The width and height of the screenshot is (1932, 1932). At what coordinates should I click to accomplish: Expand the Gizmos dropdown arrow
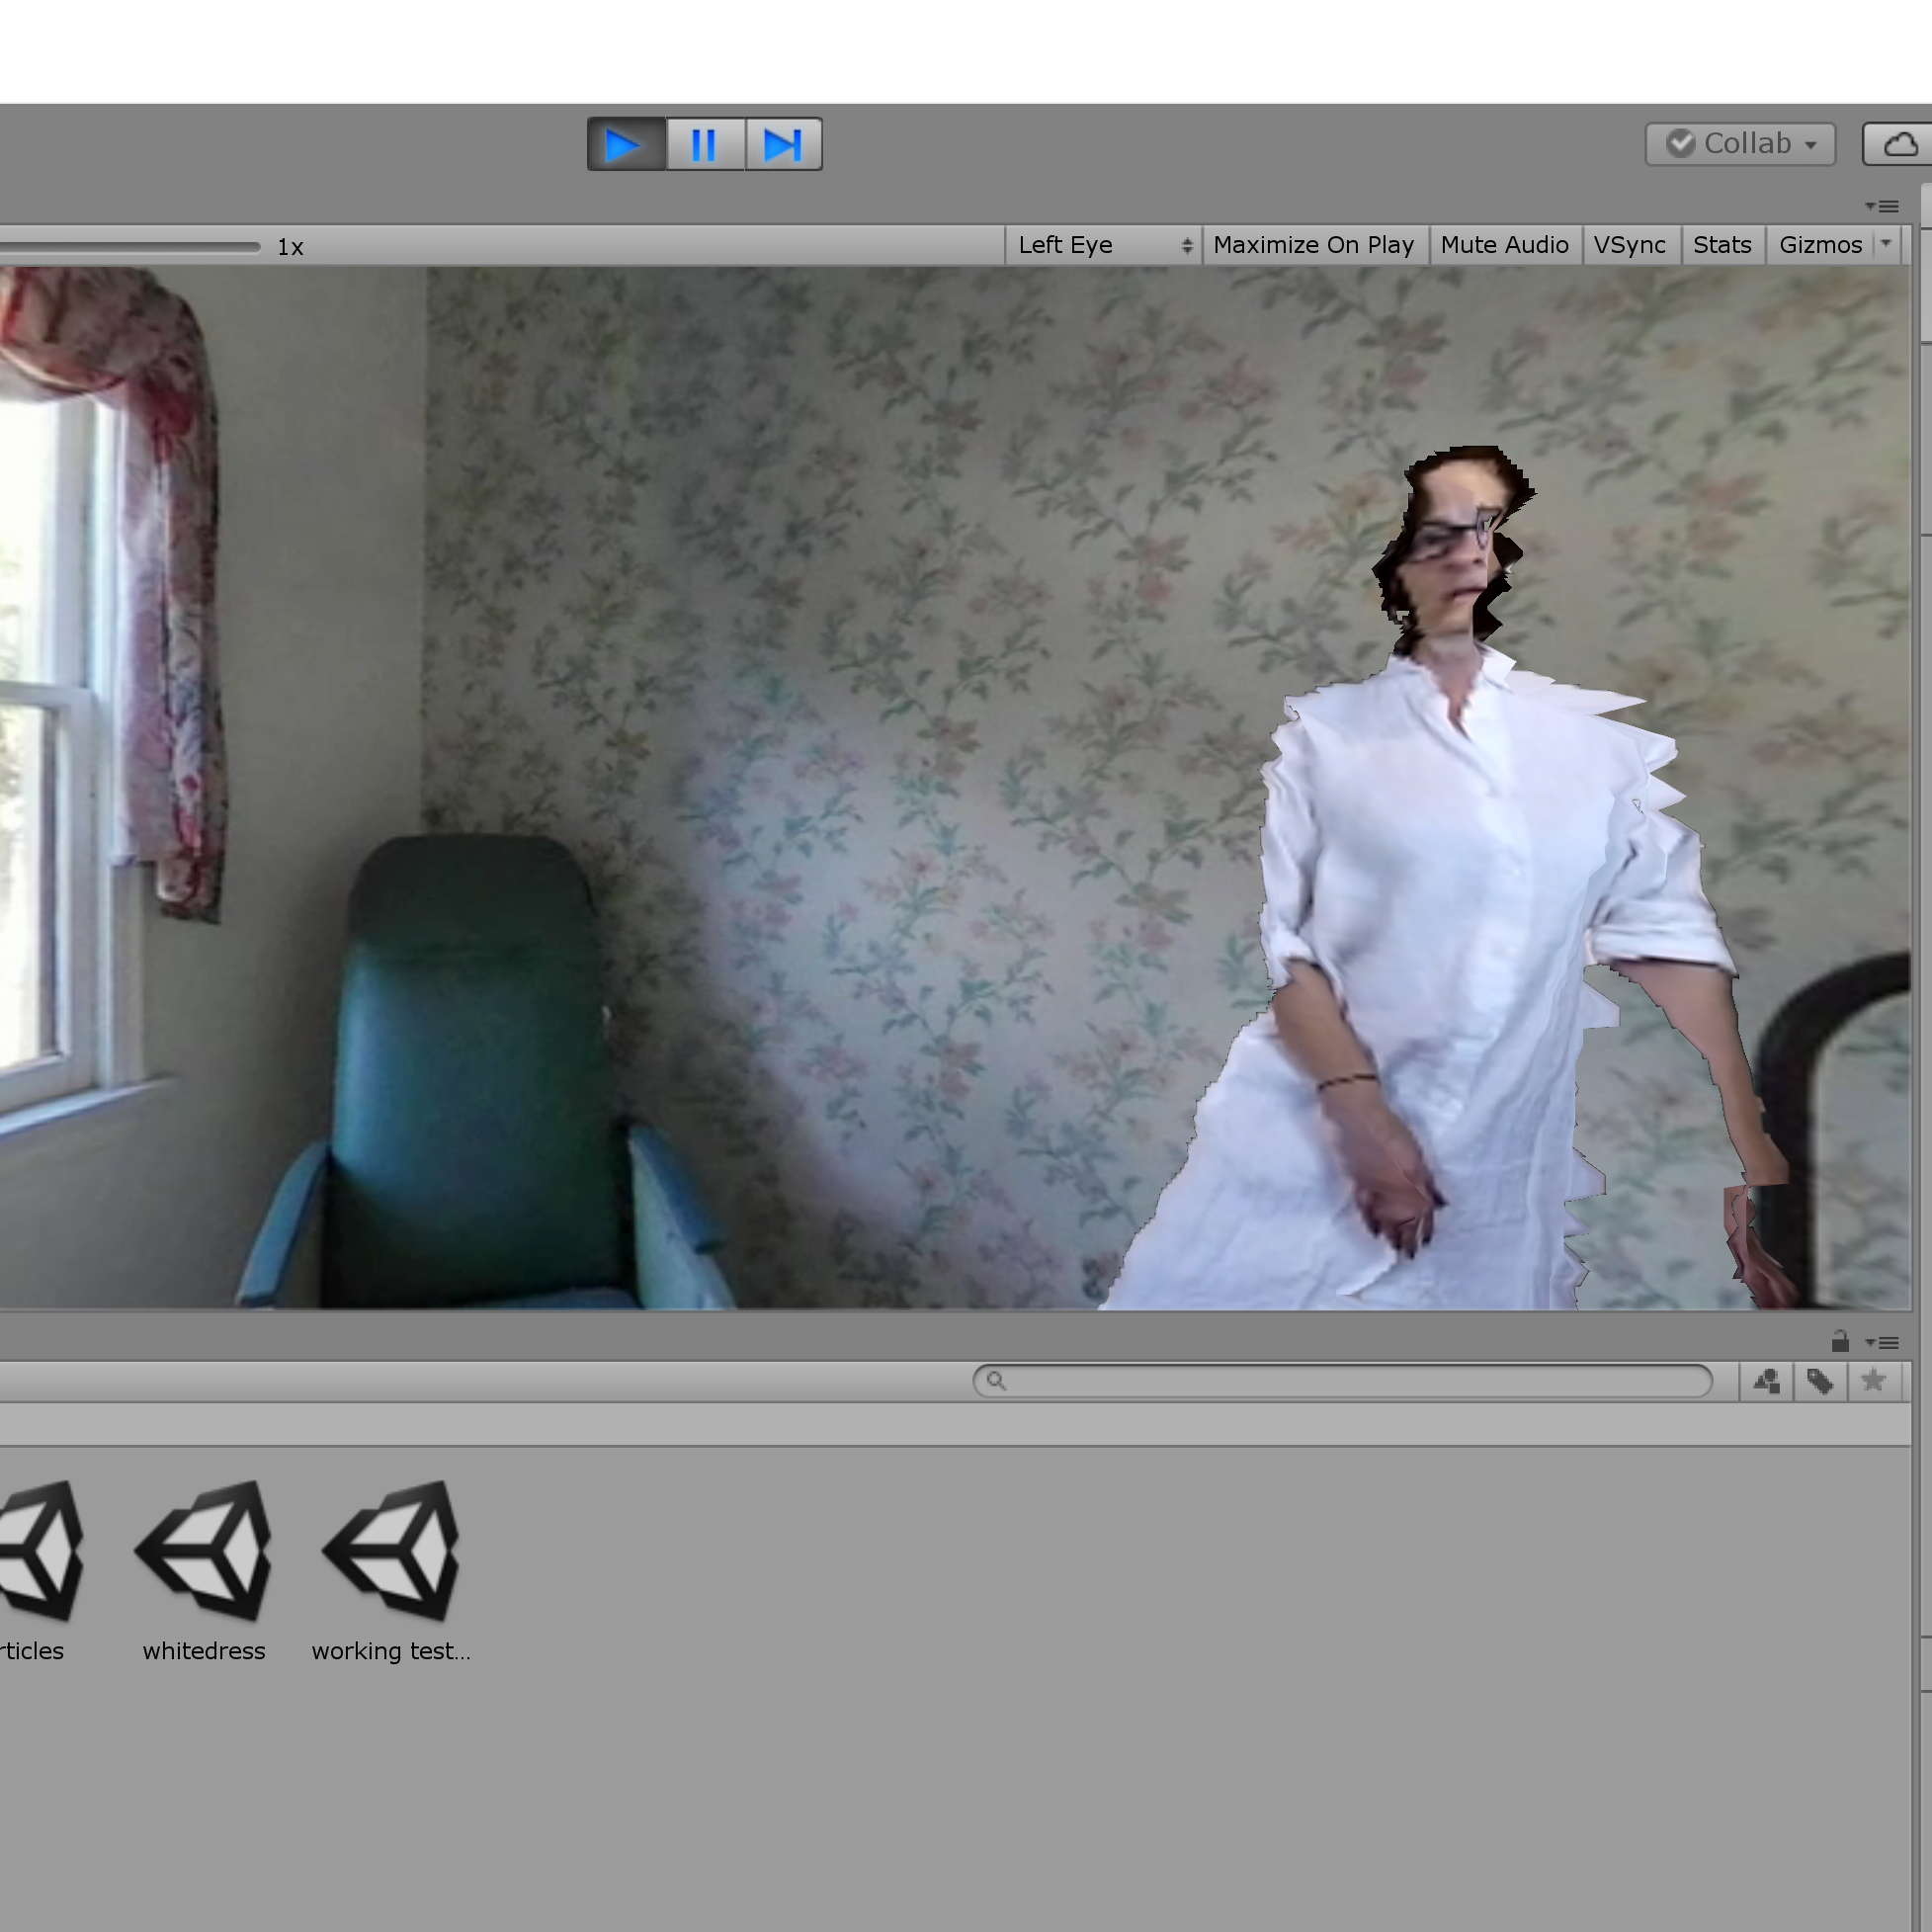click(1886, 244)
